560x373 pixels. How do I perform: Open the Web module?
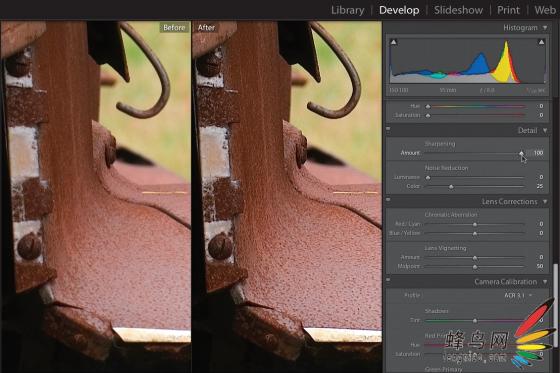coord(545,10)
